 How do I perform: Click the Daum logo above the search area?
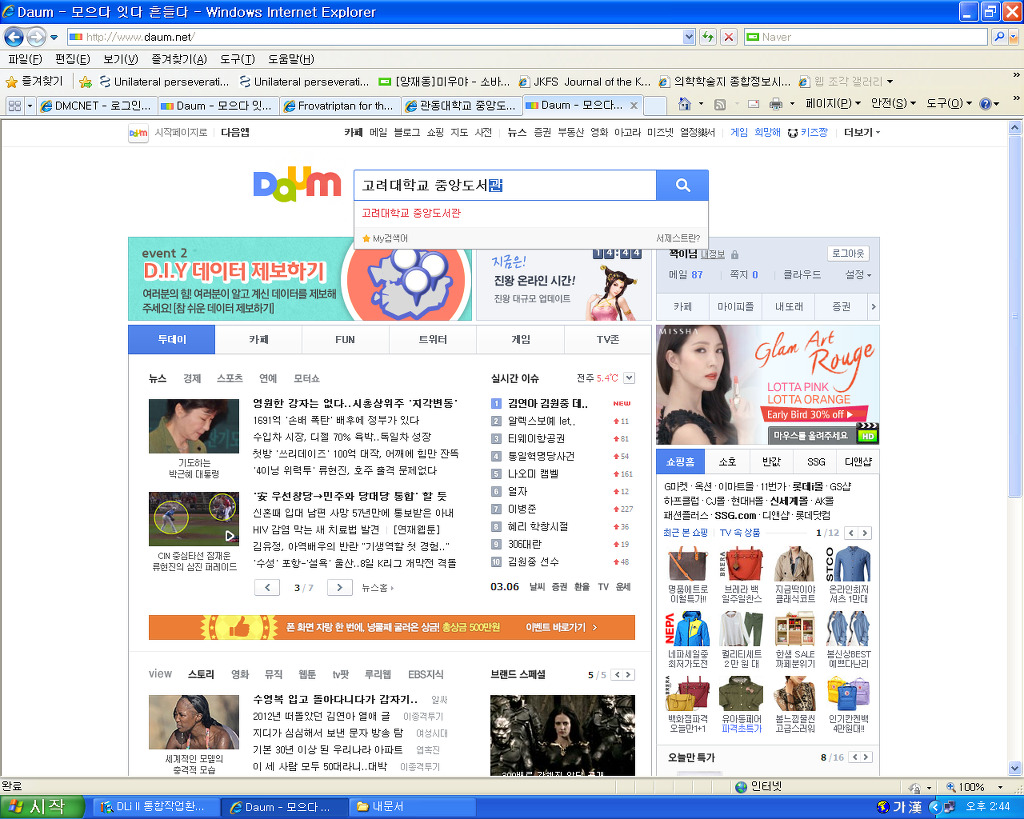pos(297,184)
